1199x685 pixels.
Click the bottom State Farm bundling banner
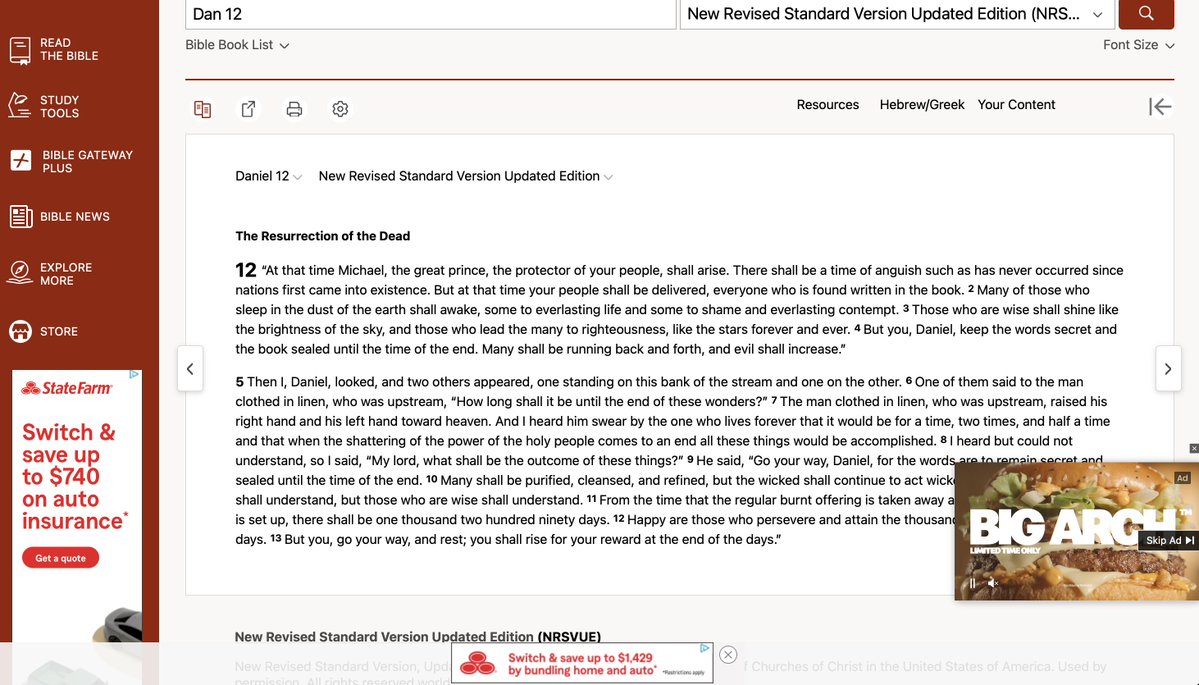pos(582,663)
